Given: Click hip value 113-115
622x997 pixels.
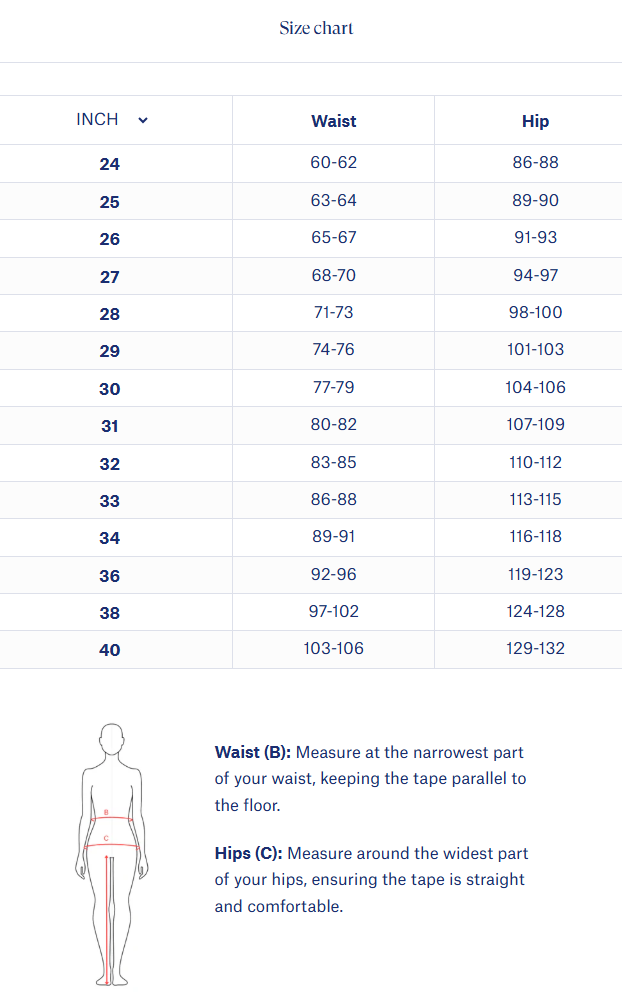Looking at the screenshot, I should click(535, 499).
